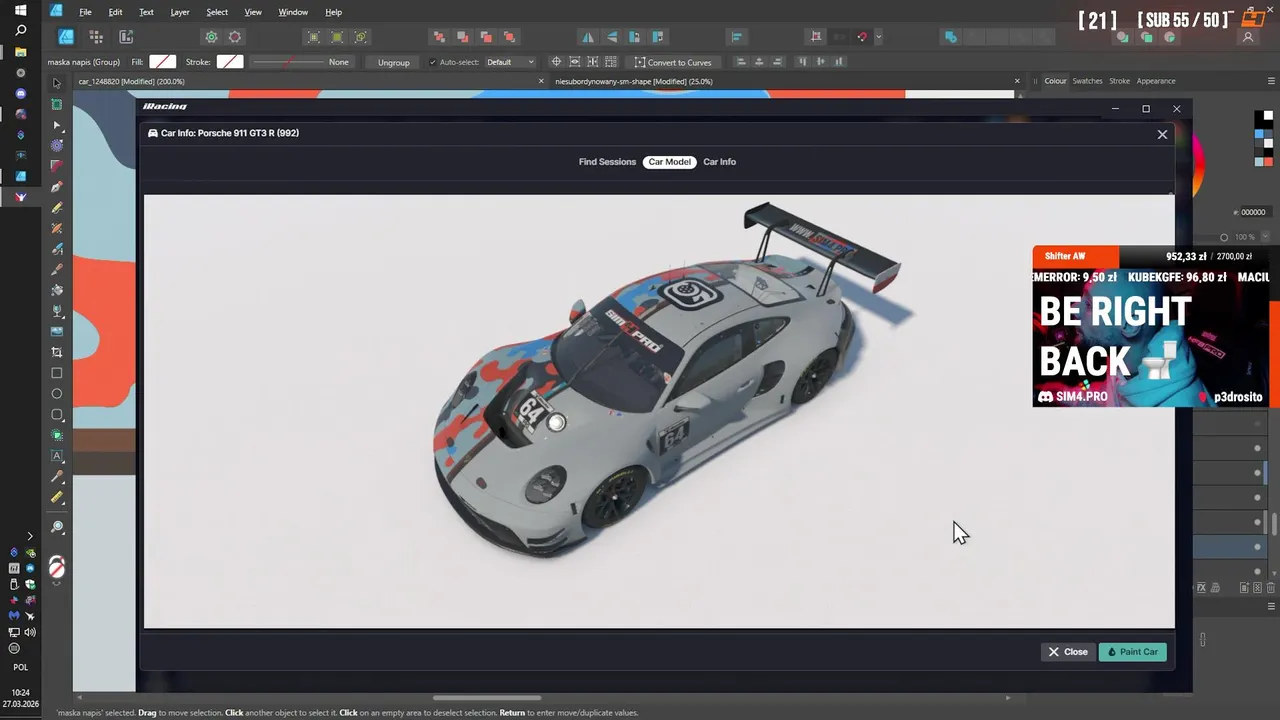Toggle visibility dot of highlighted layer row
This screenshot has width=1280, height=720.
pyautogui.click(x=1258, y=547)
